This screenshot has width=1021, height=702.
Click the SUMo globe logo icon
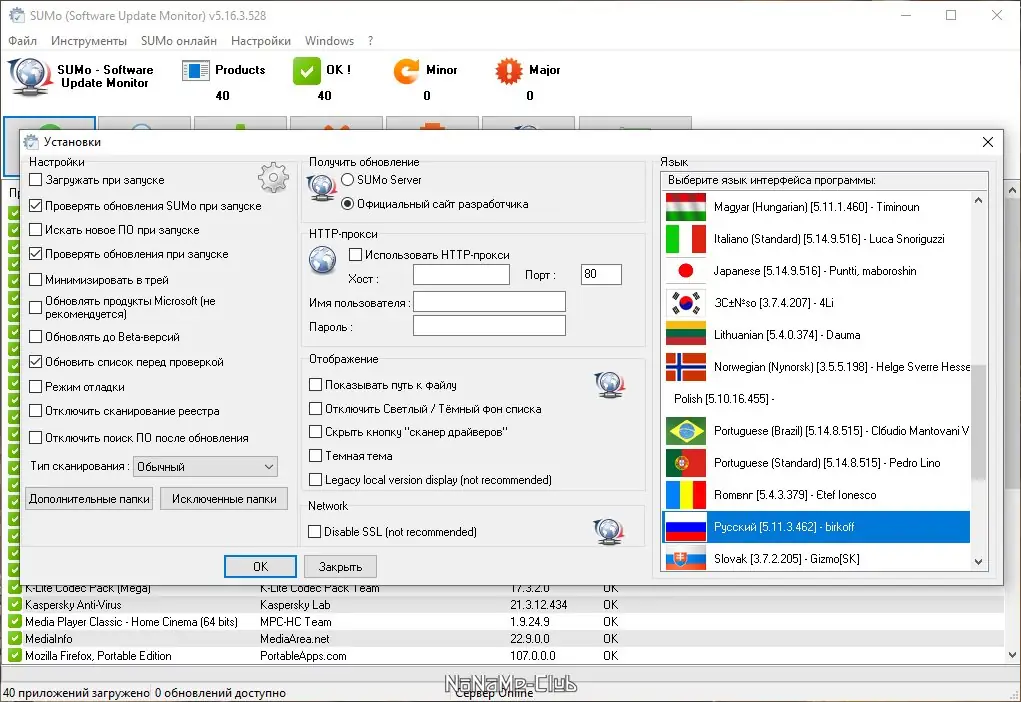pos(29,77)
